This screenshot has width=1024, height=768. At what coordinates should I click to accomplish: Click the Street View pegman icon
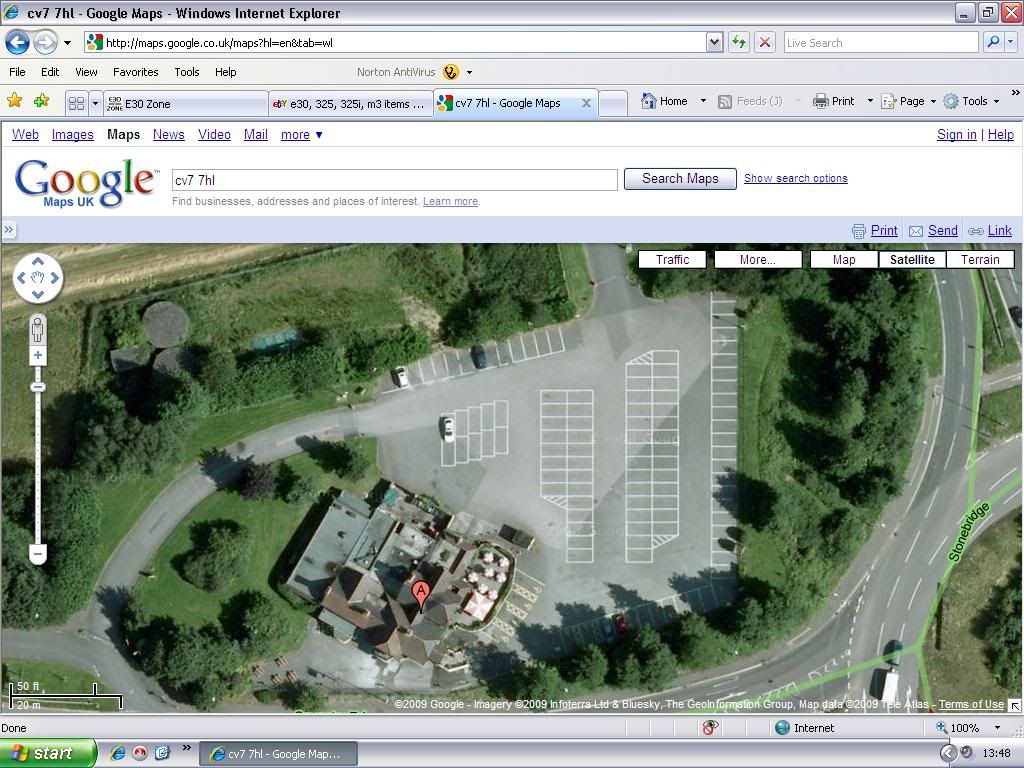(38, 329)
